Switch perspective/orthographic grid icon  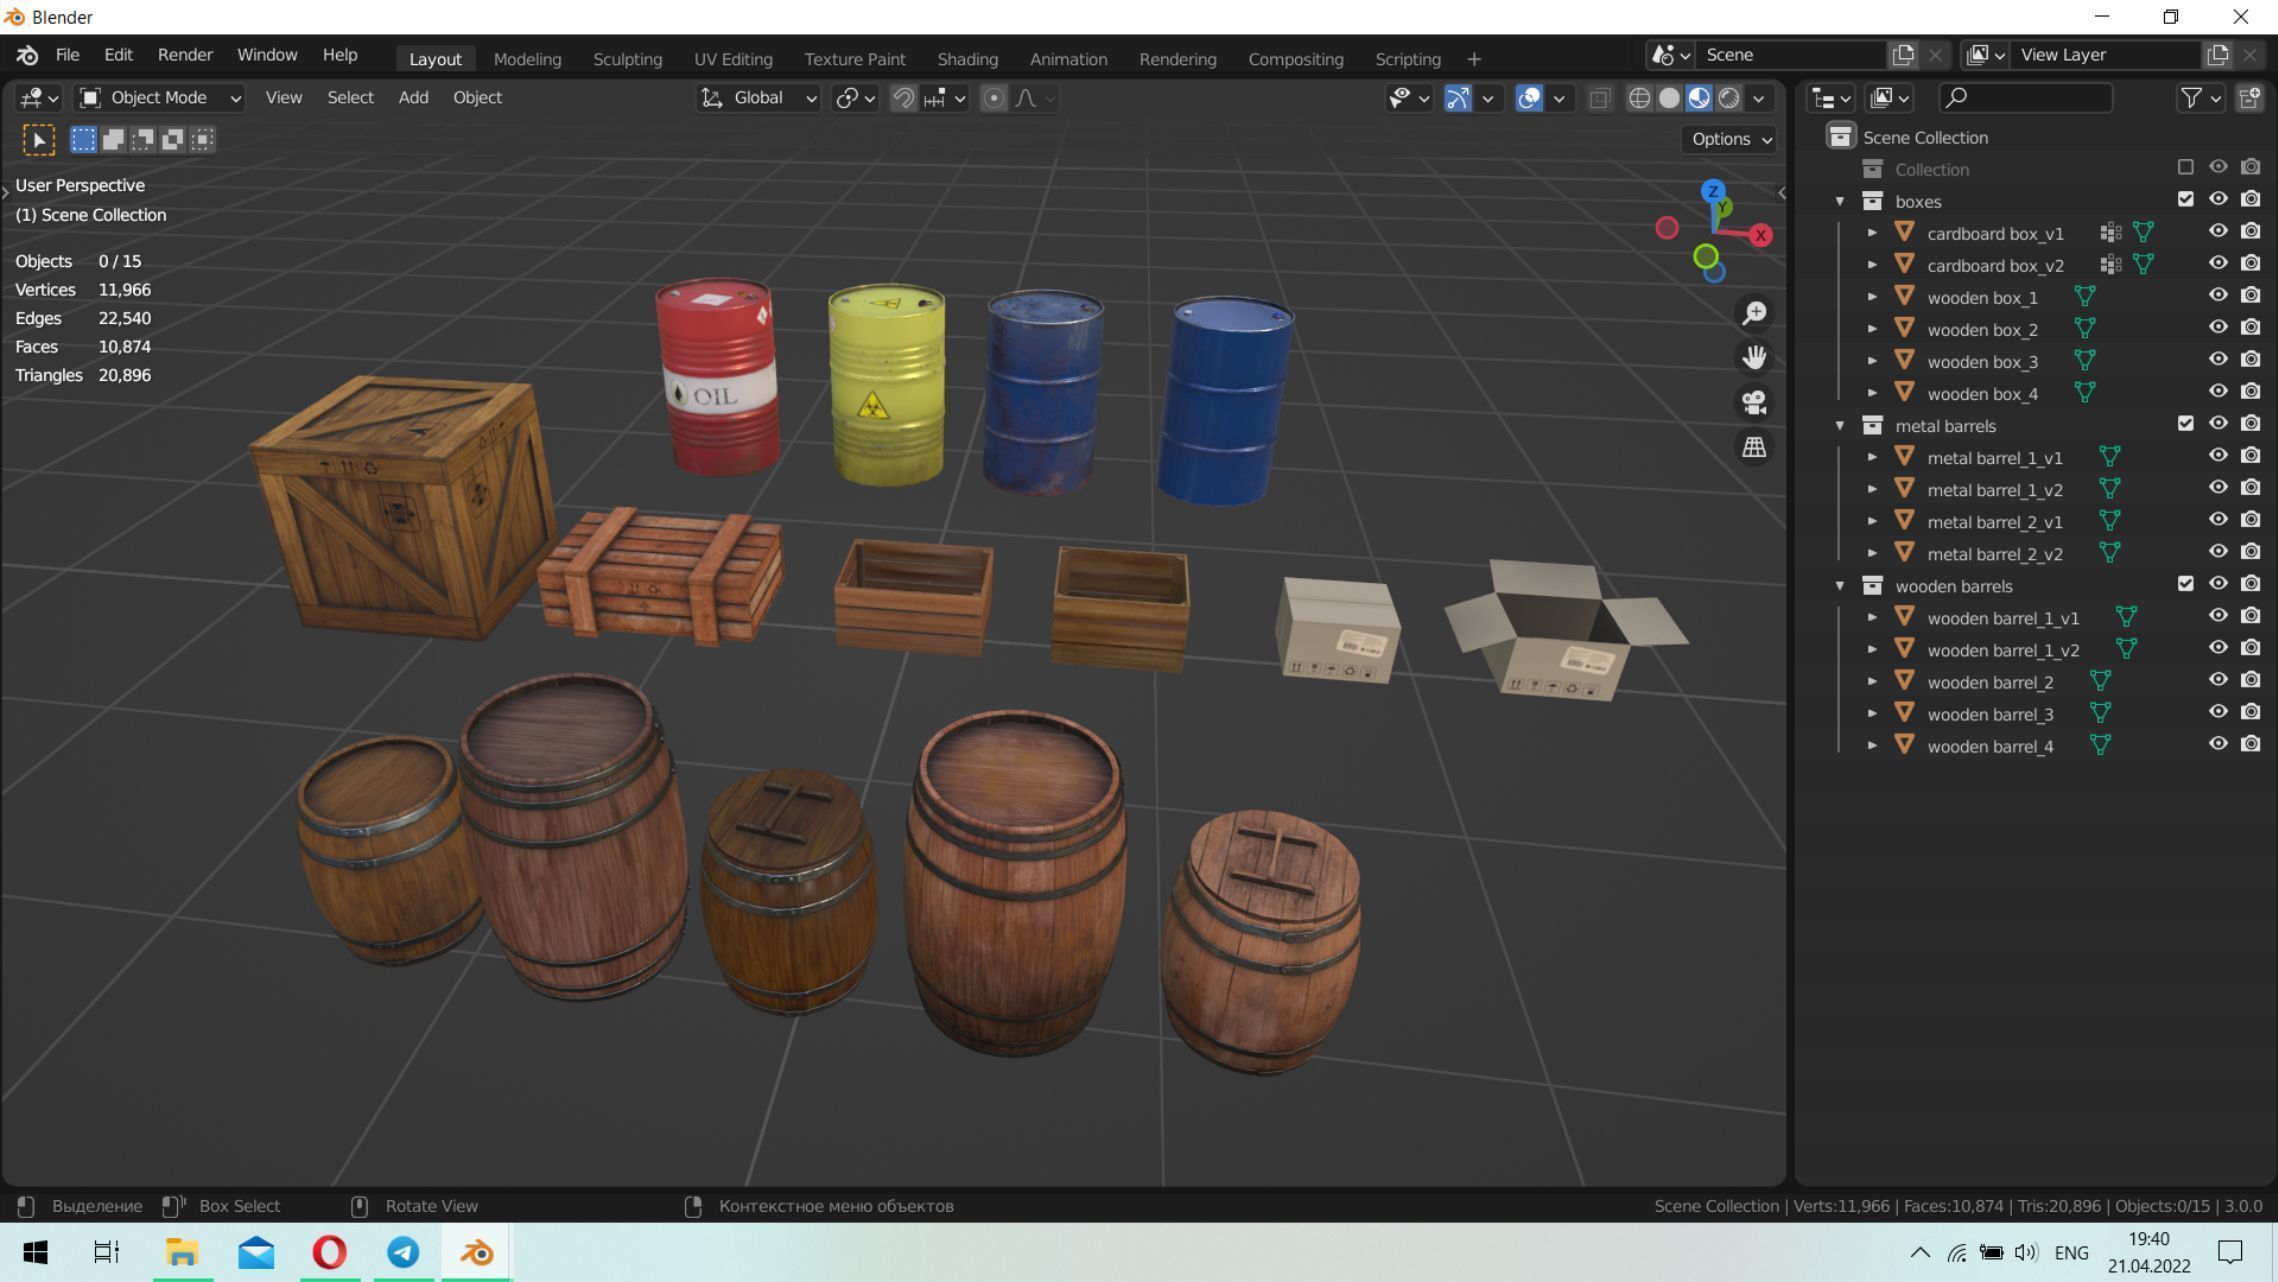pyautogui.click(x=1754, y=447)
